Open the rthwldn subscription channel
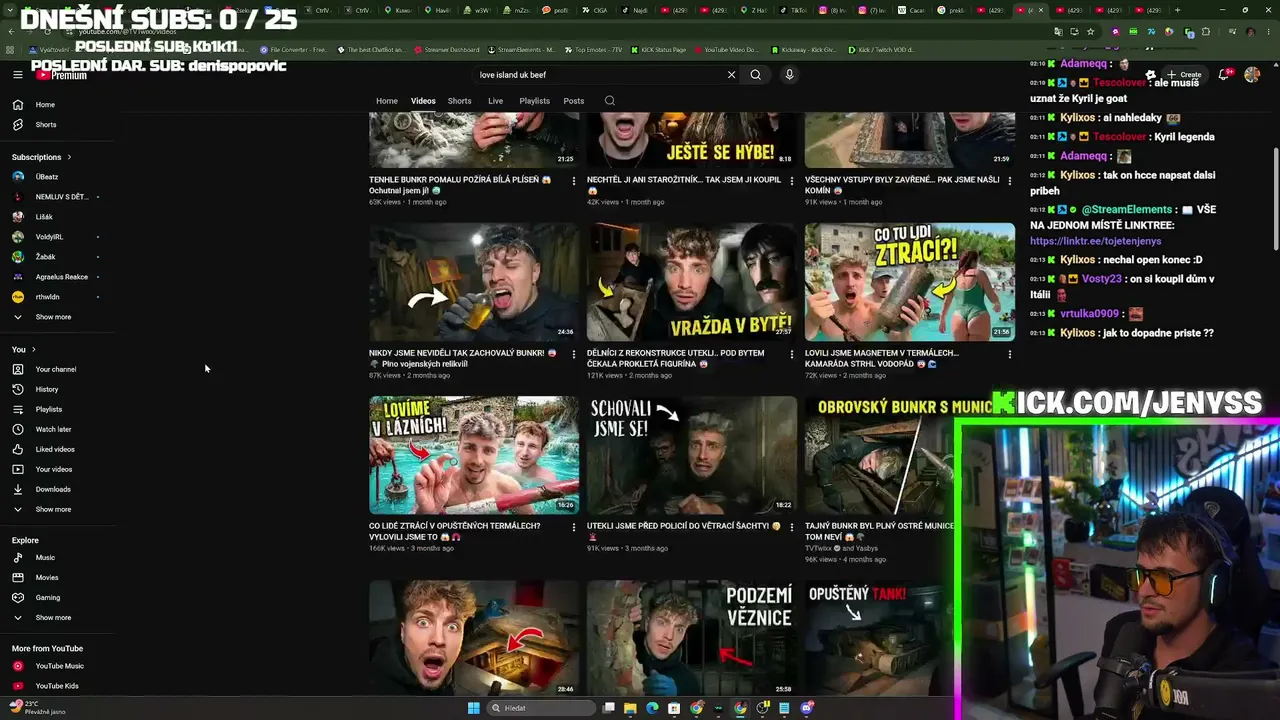 click(47, 297)
